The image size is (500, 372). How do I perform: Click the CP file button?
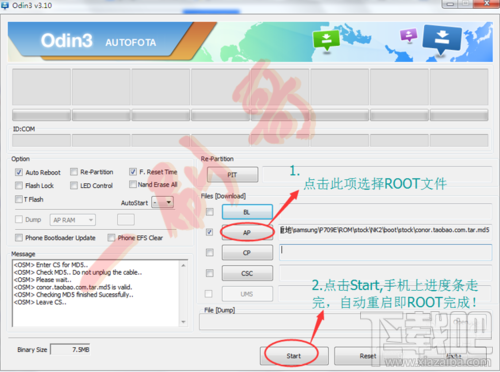pos(247,253)
